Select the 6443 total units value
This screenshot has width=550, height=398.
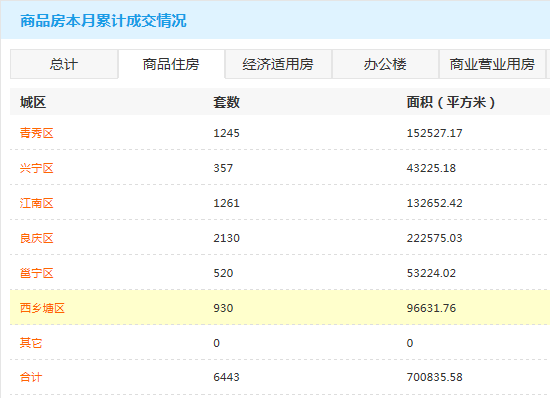click(x=226, y=377)
